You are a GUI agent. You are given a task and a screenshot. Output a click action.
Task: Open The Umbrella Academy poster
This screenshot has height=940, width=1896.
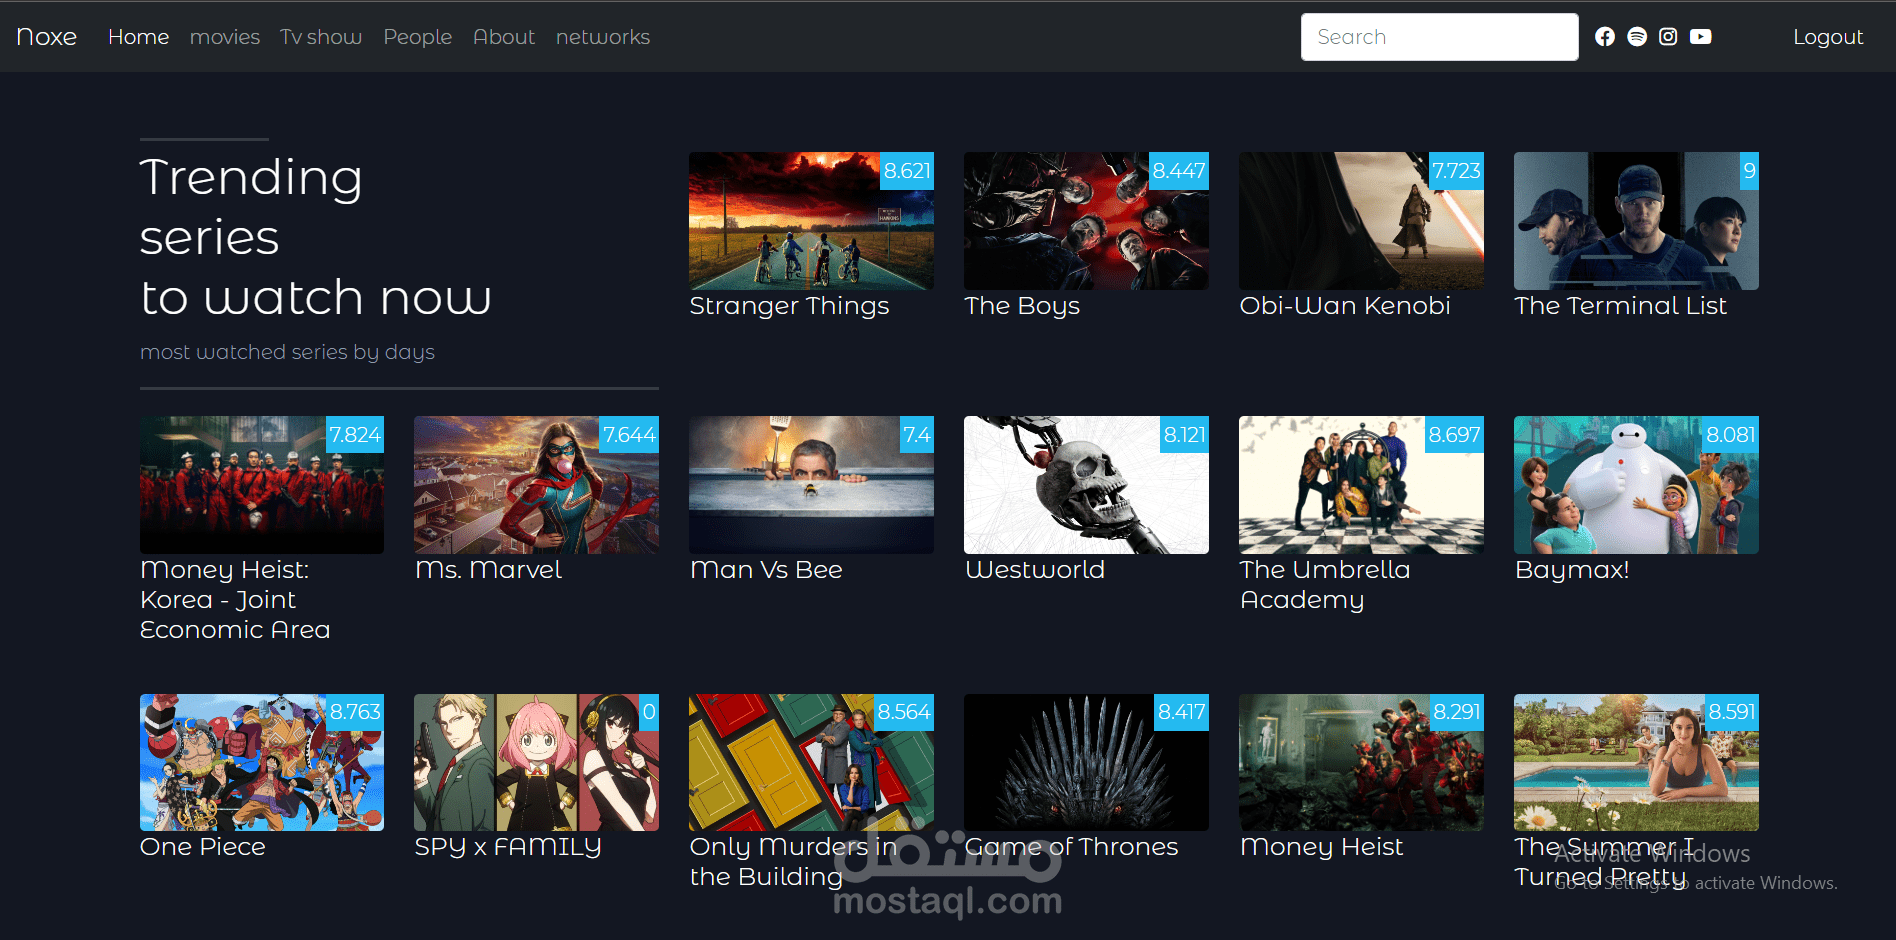[x=1361, y=485]
